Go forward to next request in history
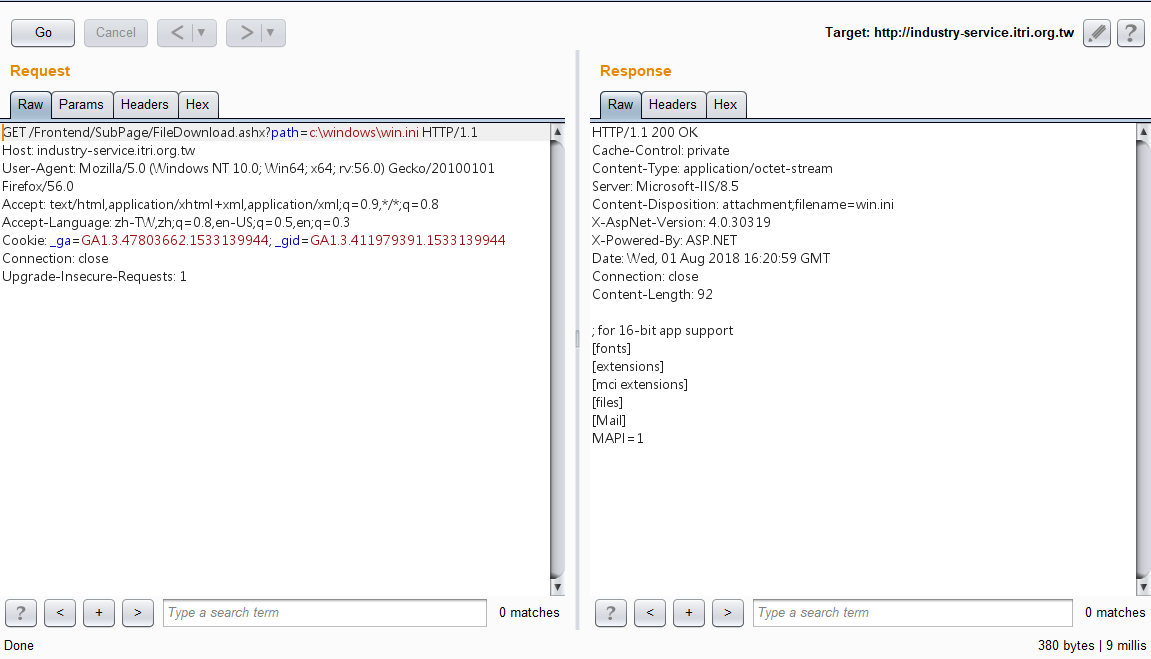This screenshot has width=1151, height=659. tap(246, 32)
